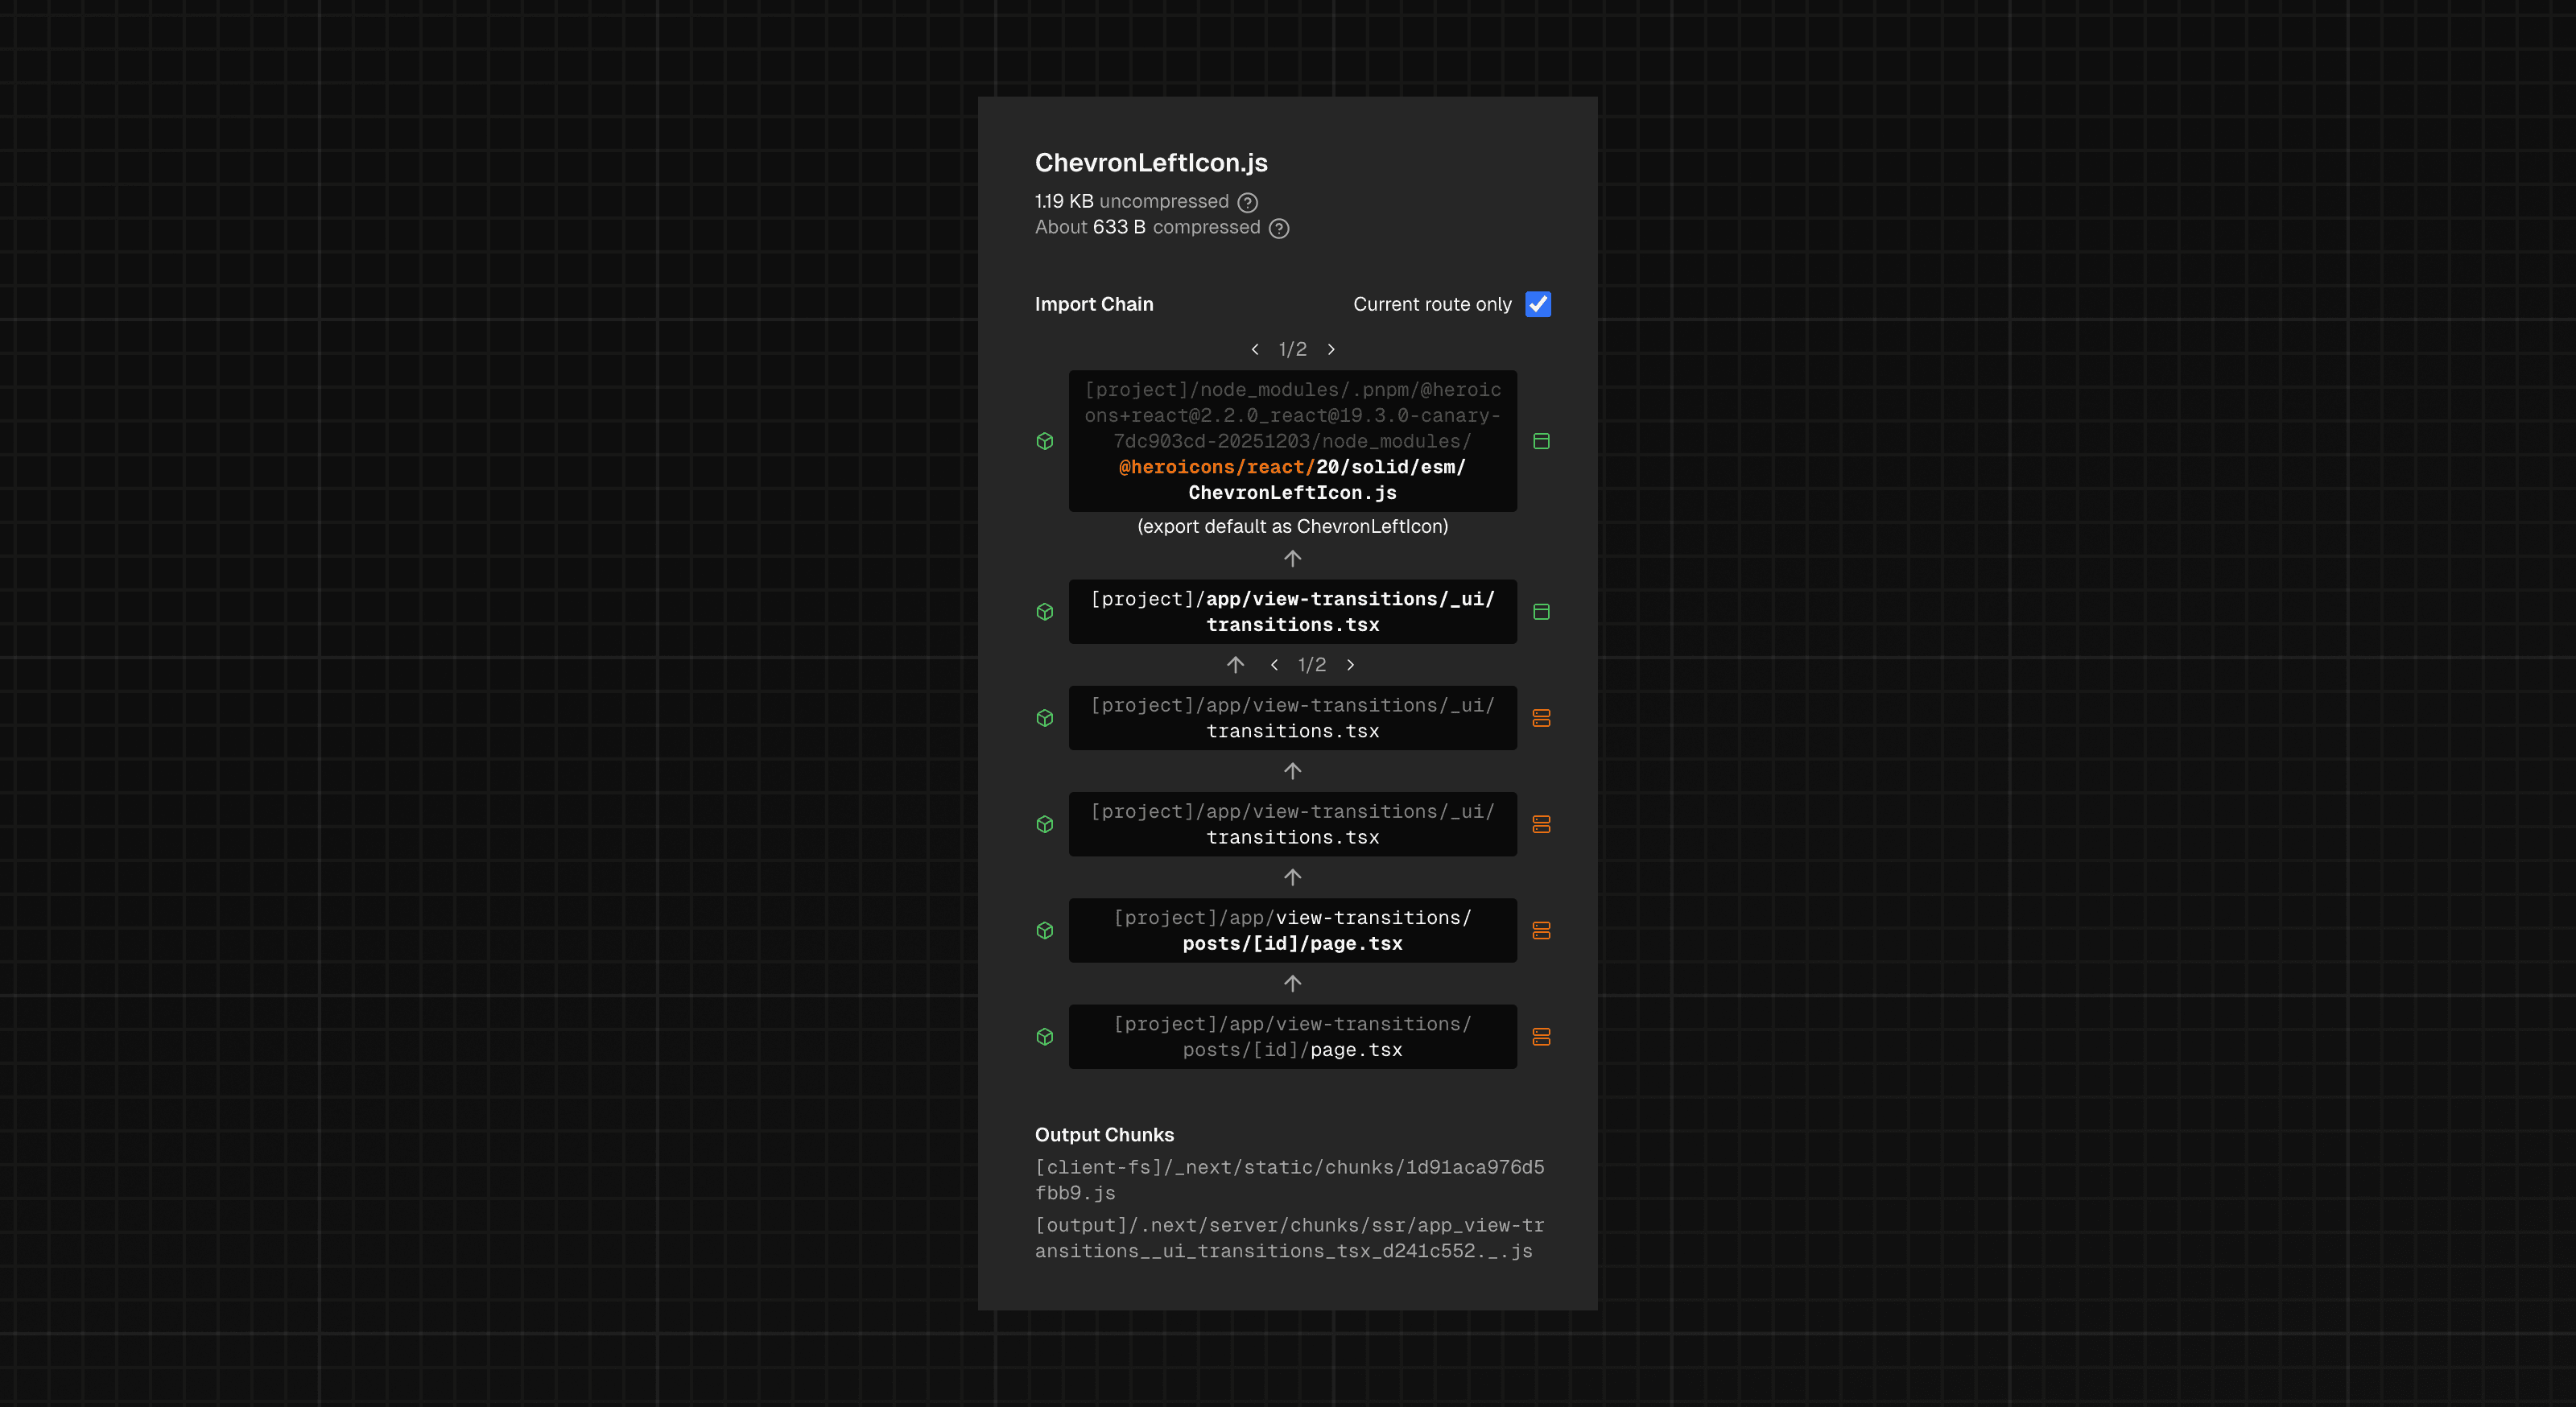Click orange chunk icon beside first transitions.tsx issuer
The height and width of the screenshot is (1407, 2576).
(1541, 717)
